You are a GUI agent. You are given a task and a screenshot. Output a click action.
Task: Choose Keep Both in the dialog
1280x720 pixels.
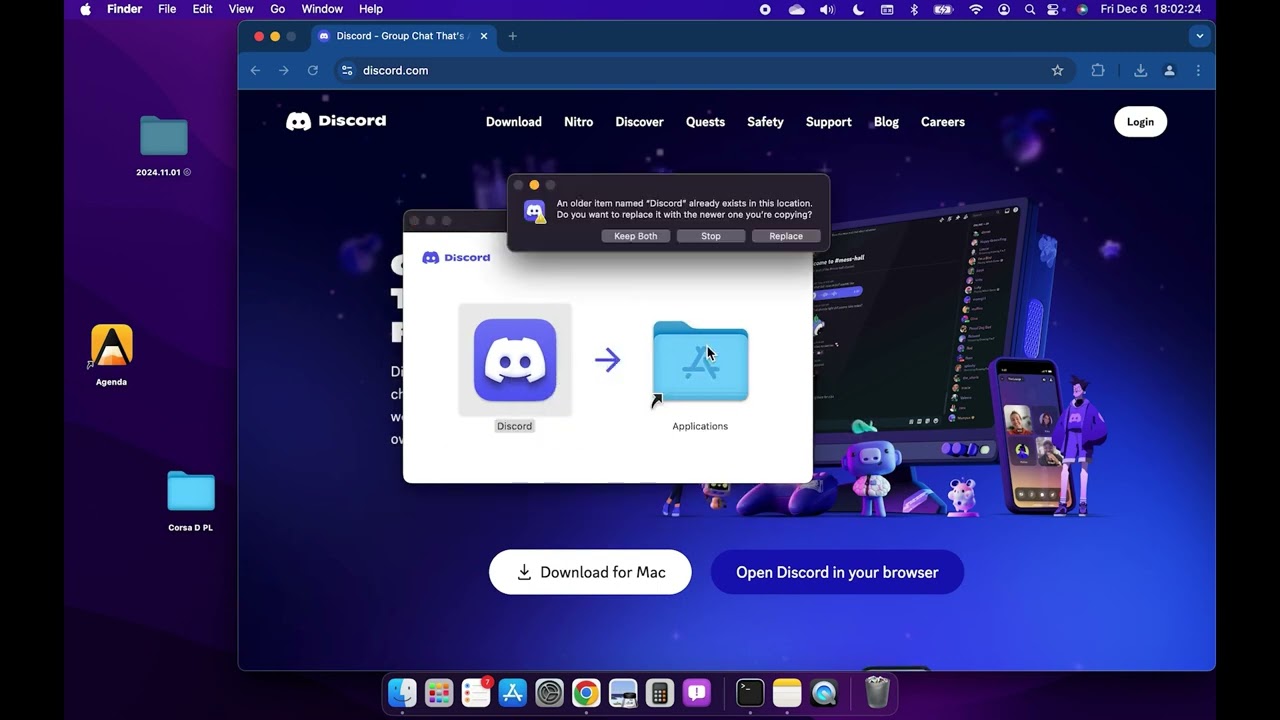coord(636,236)
